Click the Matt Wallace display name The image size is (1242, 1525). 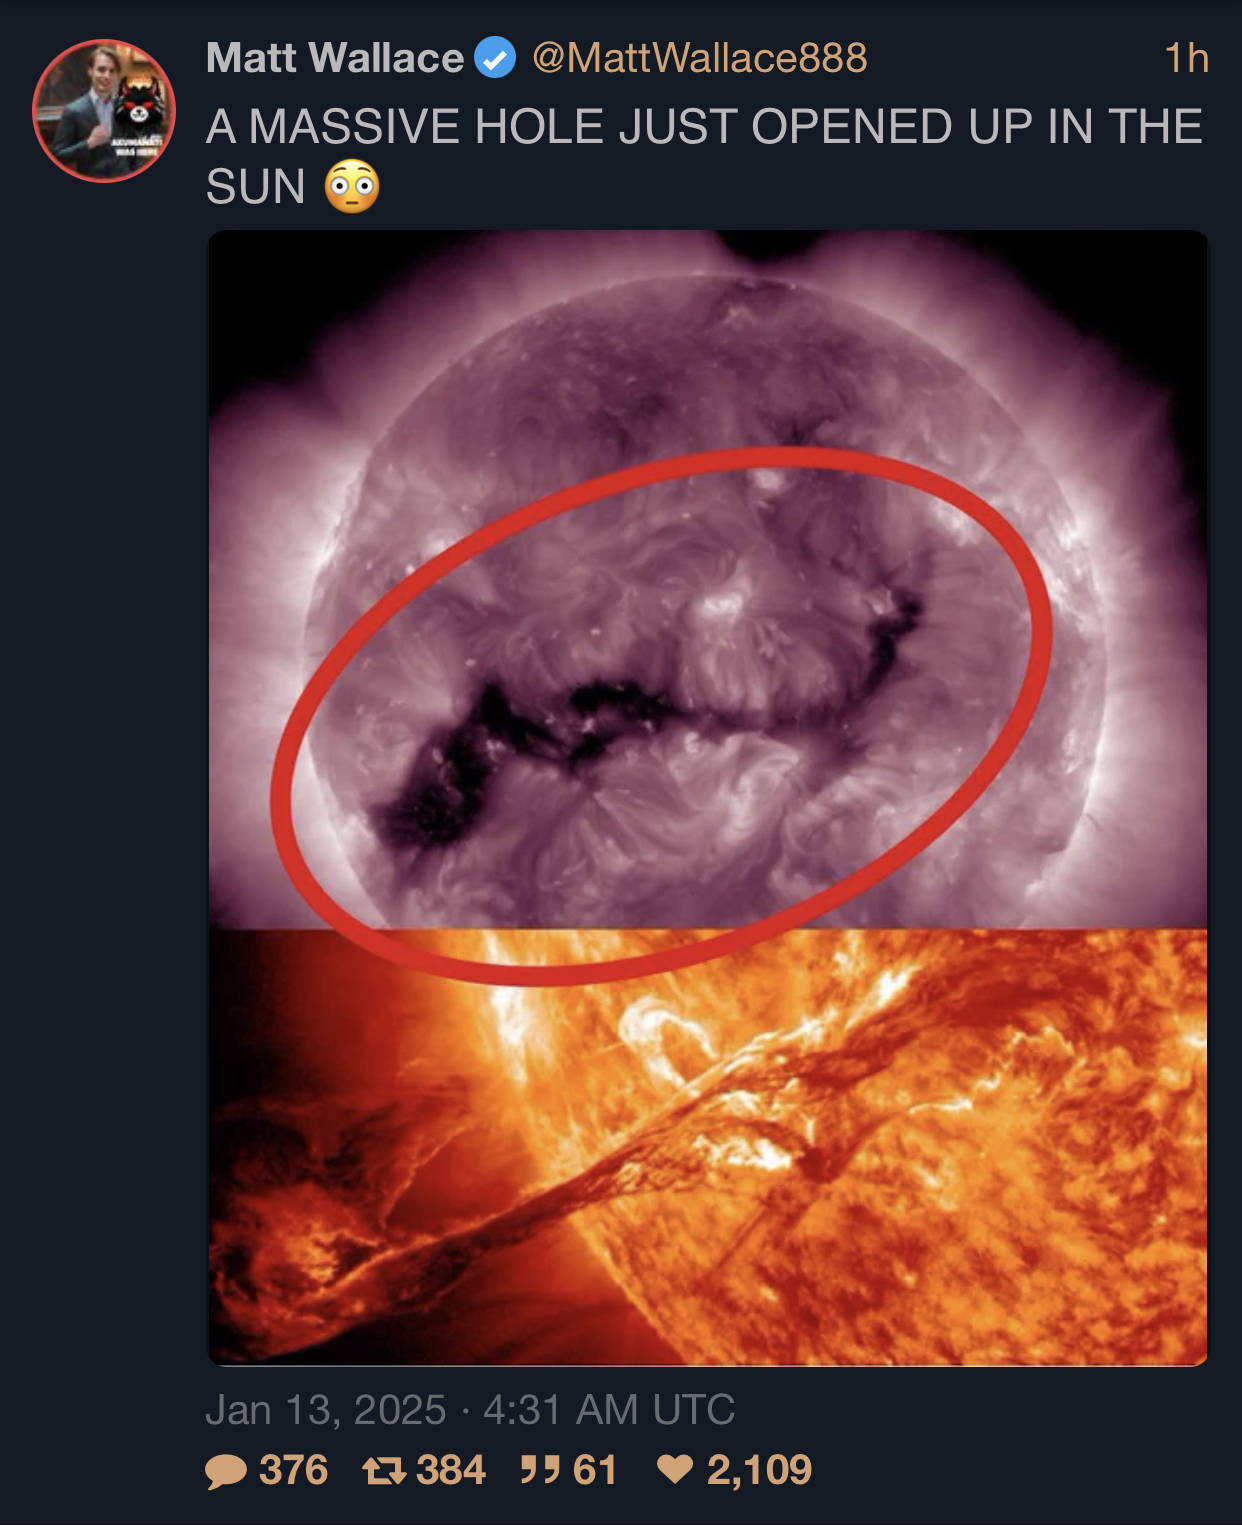[x=335, y=58]
